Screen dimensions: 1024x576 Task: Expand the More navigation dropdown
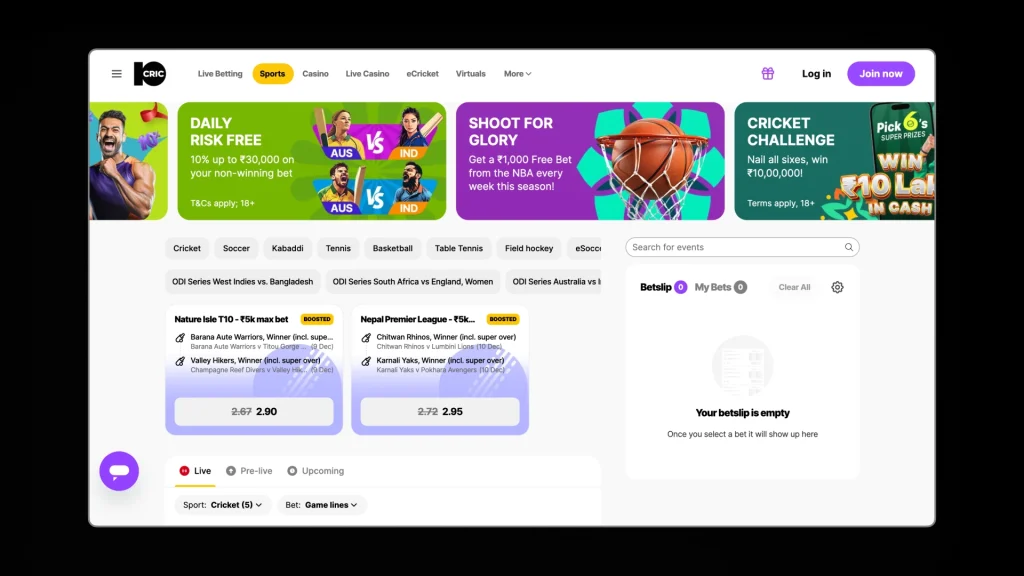[x=517, y=74]
